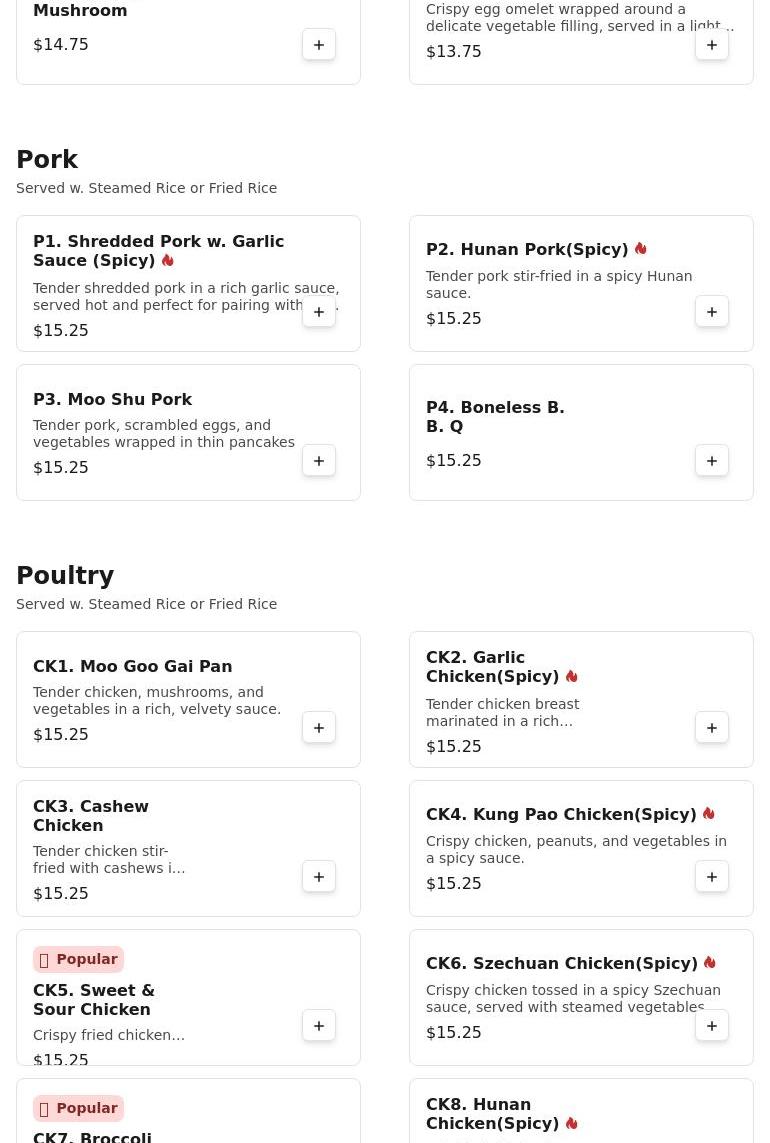The height and width of the screenshot is (1143, 770).
Task: Click the P2 Hunan Pork(Spicy) title
Action: pyautogui.click(x=526, y=250)
